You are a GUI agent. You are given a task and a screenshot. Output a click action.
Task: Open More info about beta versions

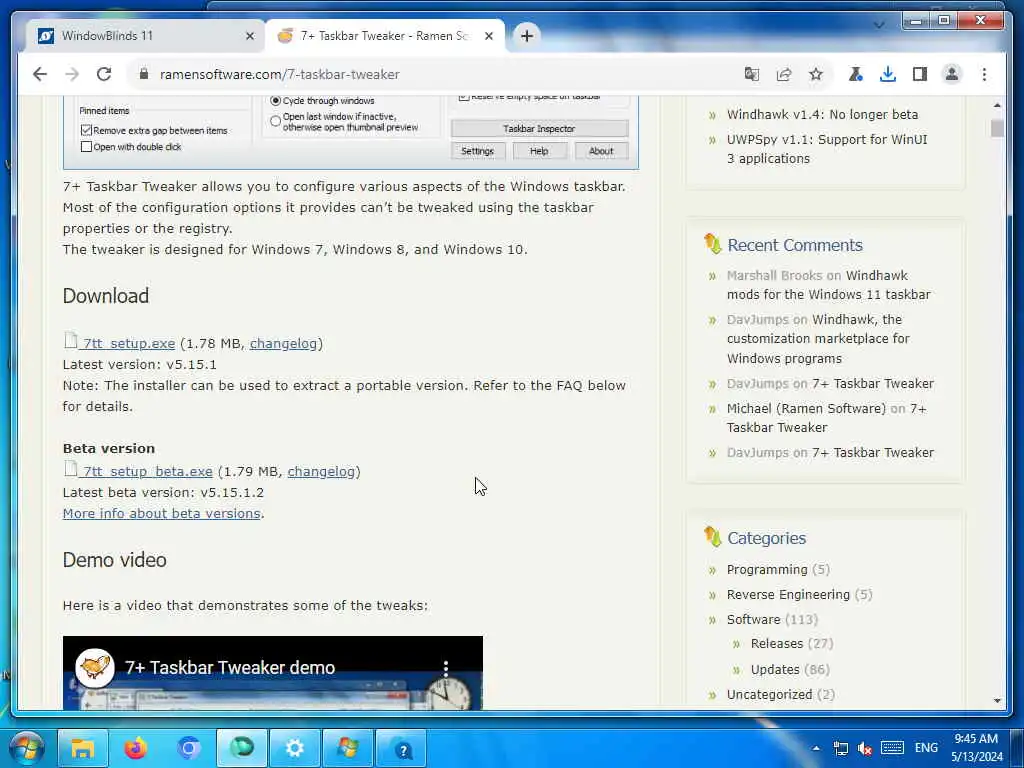[161, 513]
